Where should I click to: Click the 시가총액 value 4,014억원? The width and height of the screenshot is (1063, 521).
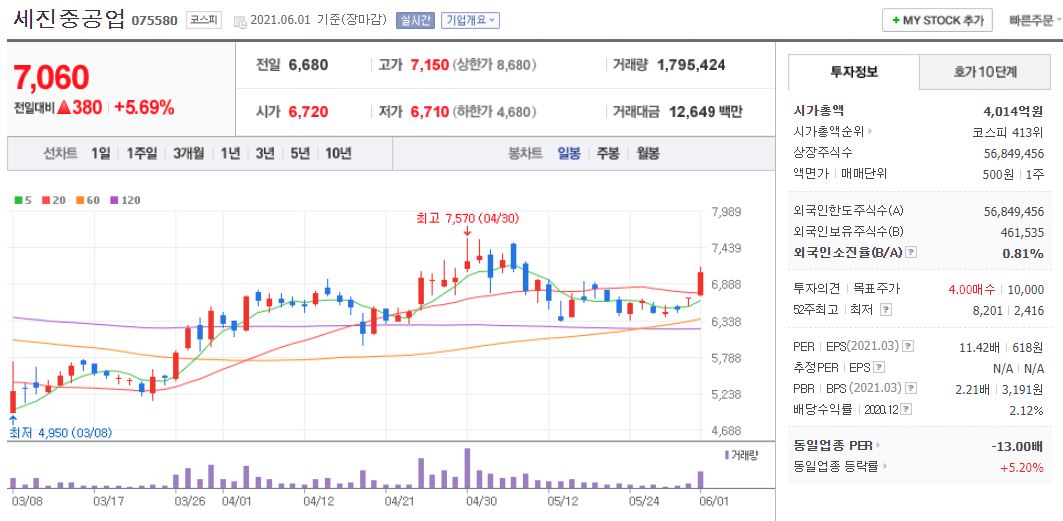tap(1013, 111)
